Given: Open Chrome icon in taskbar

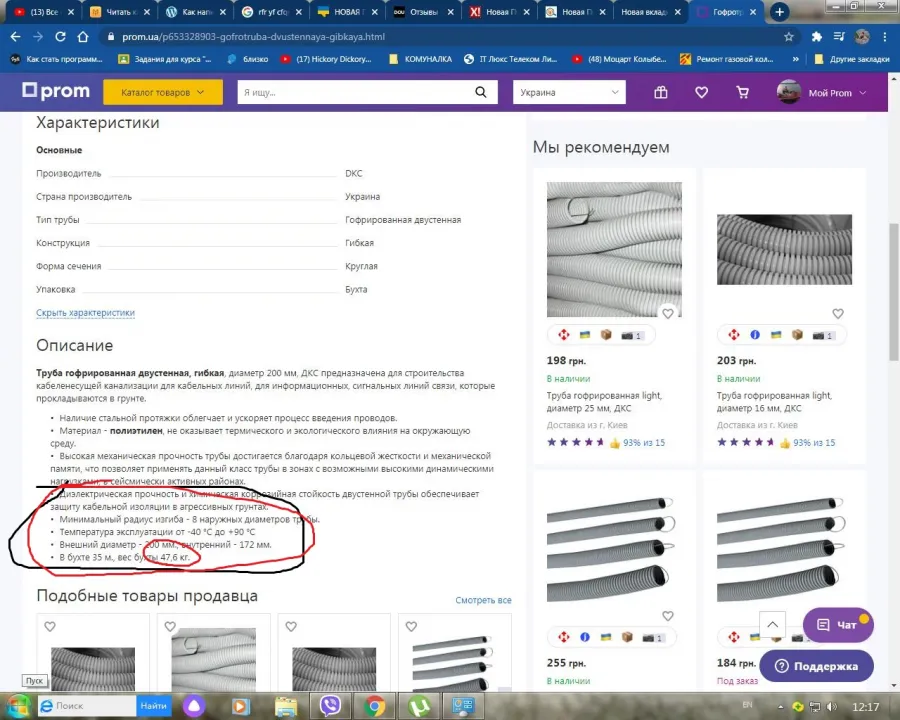Looking at the screenshot, I should coord(374,706).
